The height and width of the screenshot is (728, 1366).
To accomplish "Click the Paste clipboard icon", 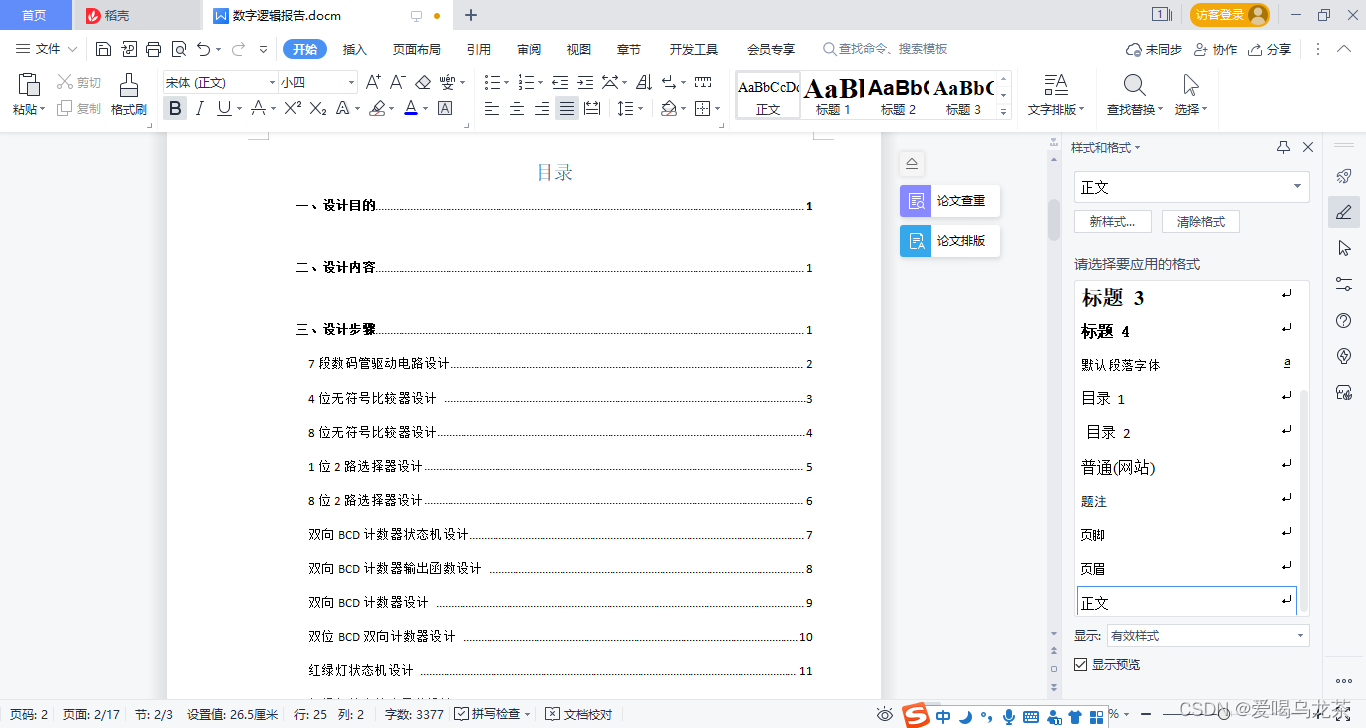I will click(29, 84).
